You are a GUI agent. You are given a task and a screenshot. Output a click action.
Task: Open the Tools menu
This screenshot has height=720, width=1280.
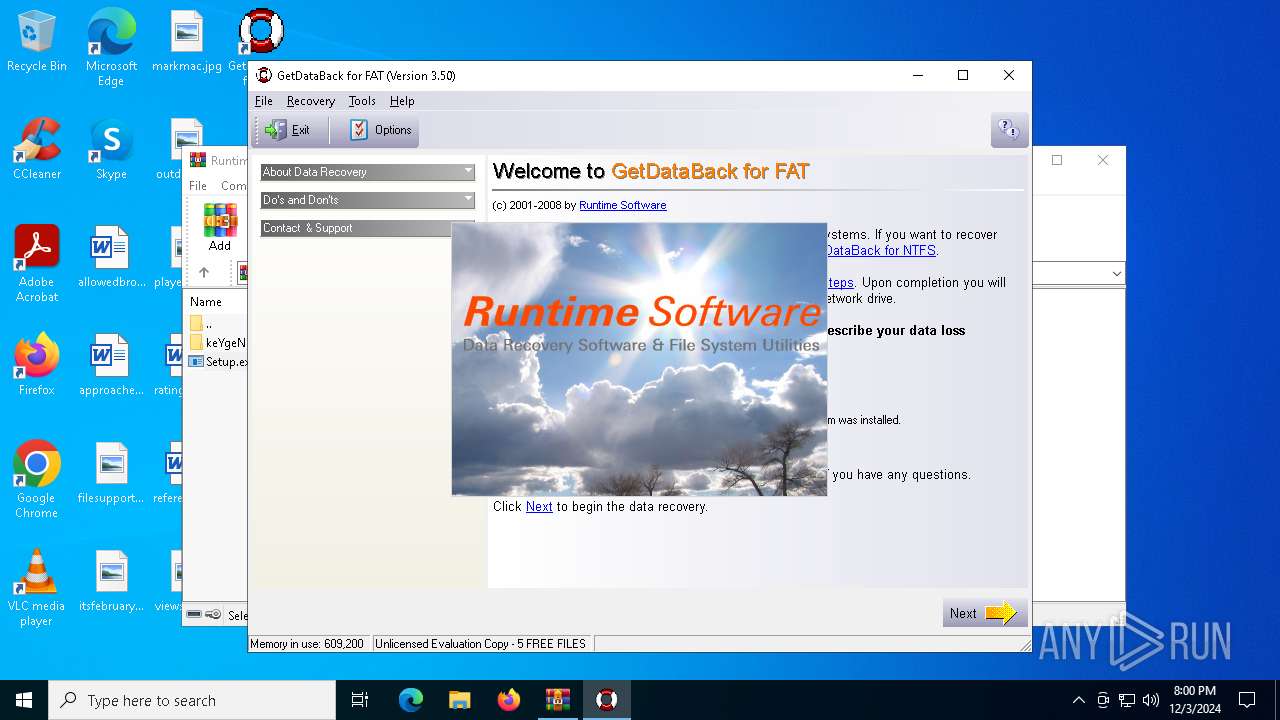pos(362,101)
